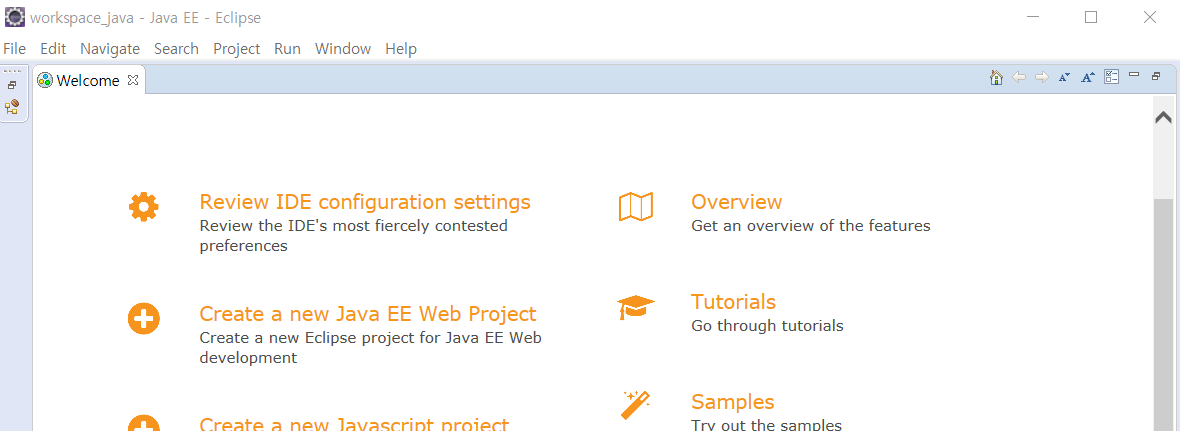Open Create a new Java EE Web Project

click(x=368, y=314)
